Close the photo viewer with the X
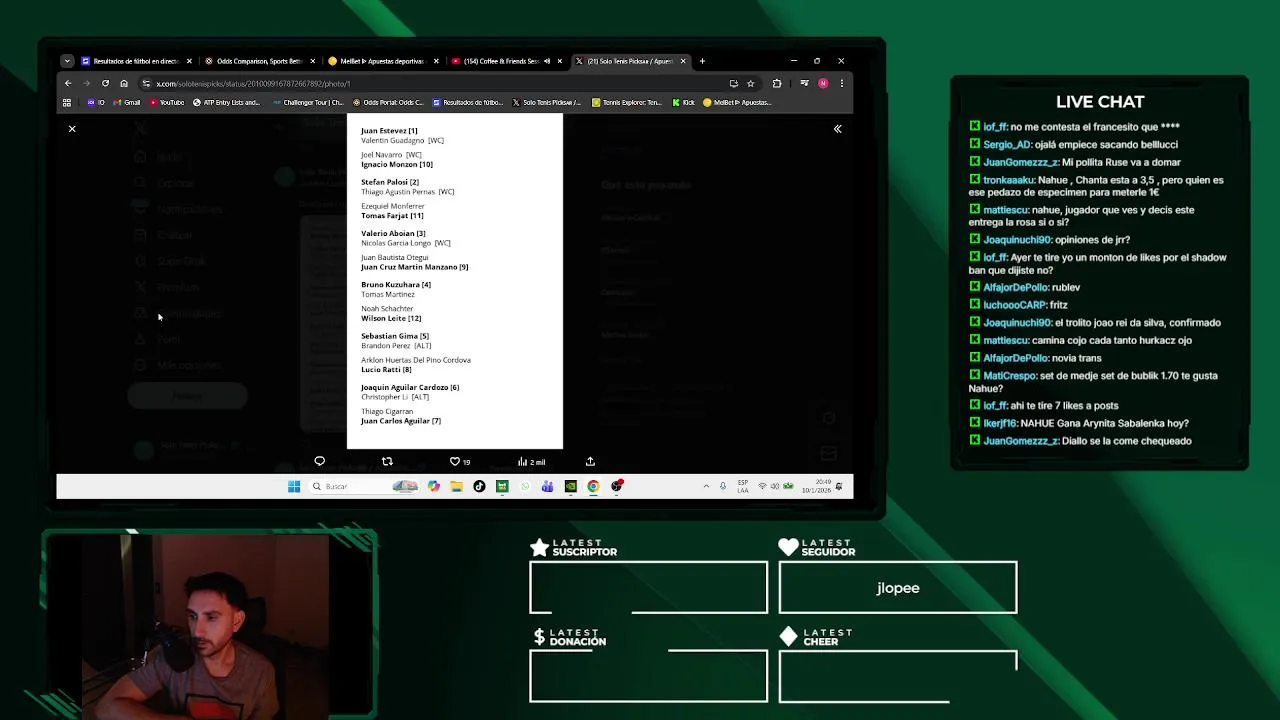Viewport: 1280px width, 720px height. coord(72,129)
